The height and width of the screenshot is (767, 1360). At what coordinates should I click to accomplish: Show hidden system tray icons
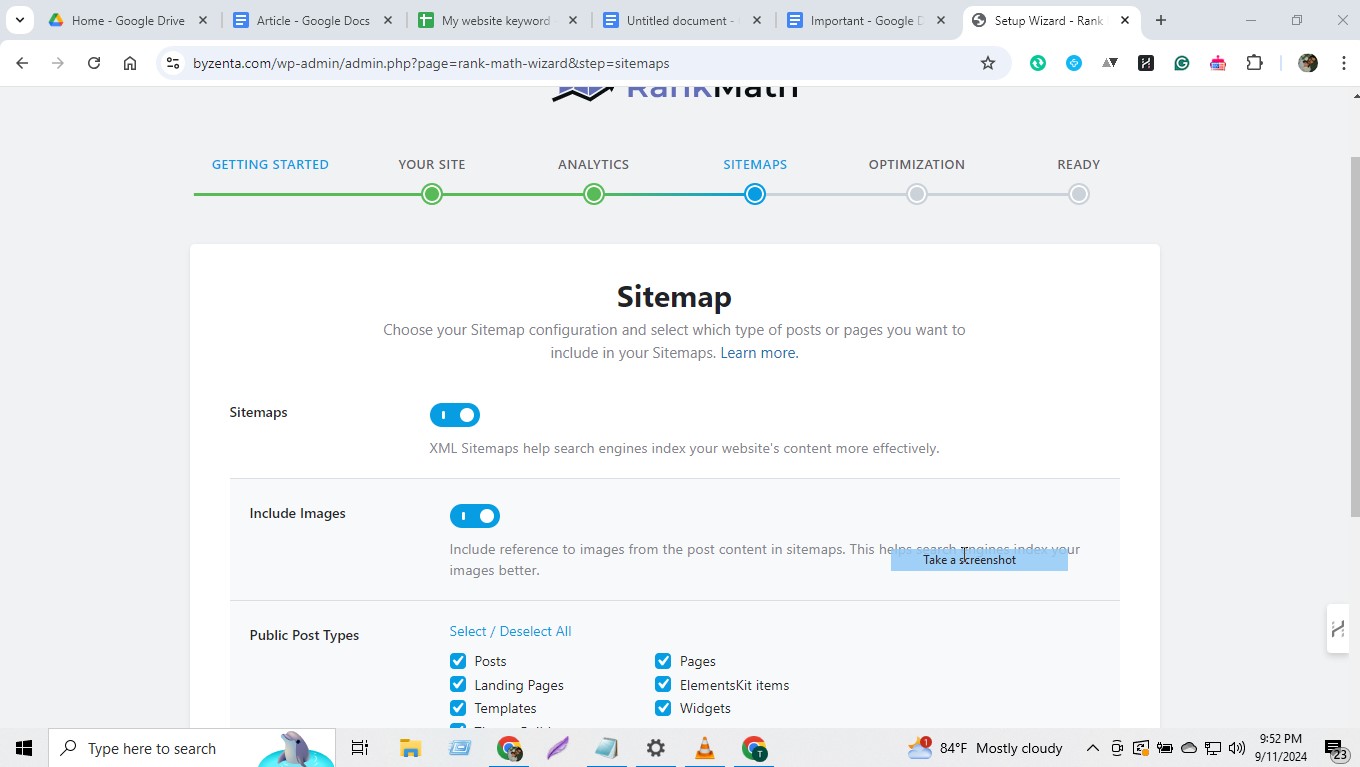(x=1093, y=748)
